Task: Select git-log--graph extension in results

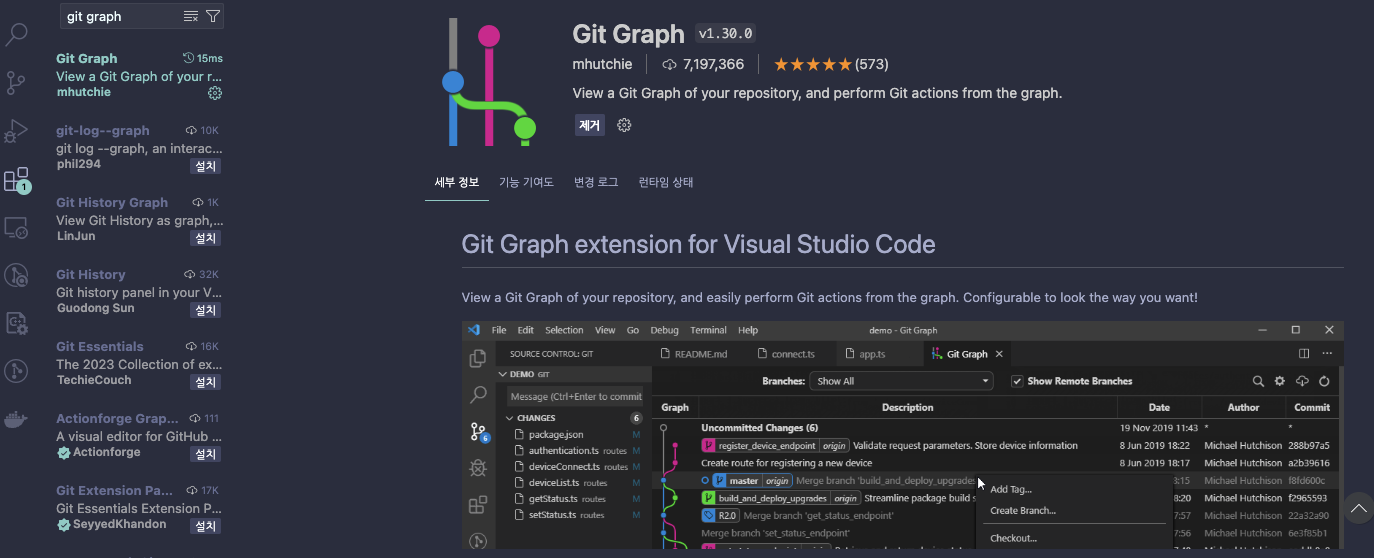Action: [139, 147]
